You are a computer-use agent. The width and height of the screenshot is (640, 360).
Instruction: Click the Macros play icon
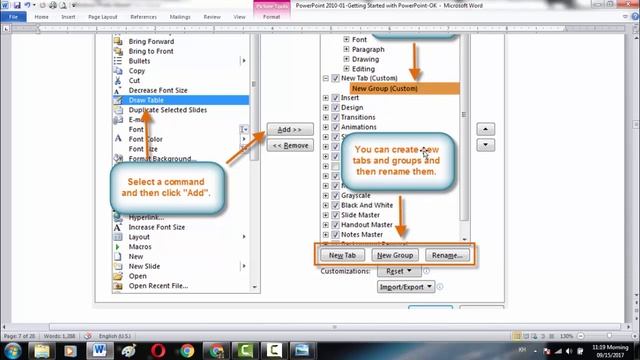click(118, 247)
